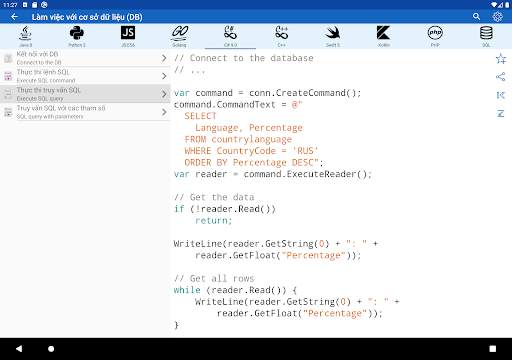Viewport: 512px width, 360px height.
Task: Click the 'while (reader.Read()) {' line
Action: [x=235, y=290]
